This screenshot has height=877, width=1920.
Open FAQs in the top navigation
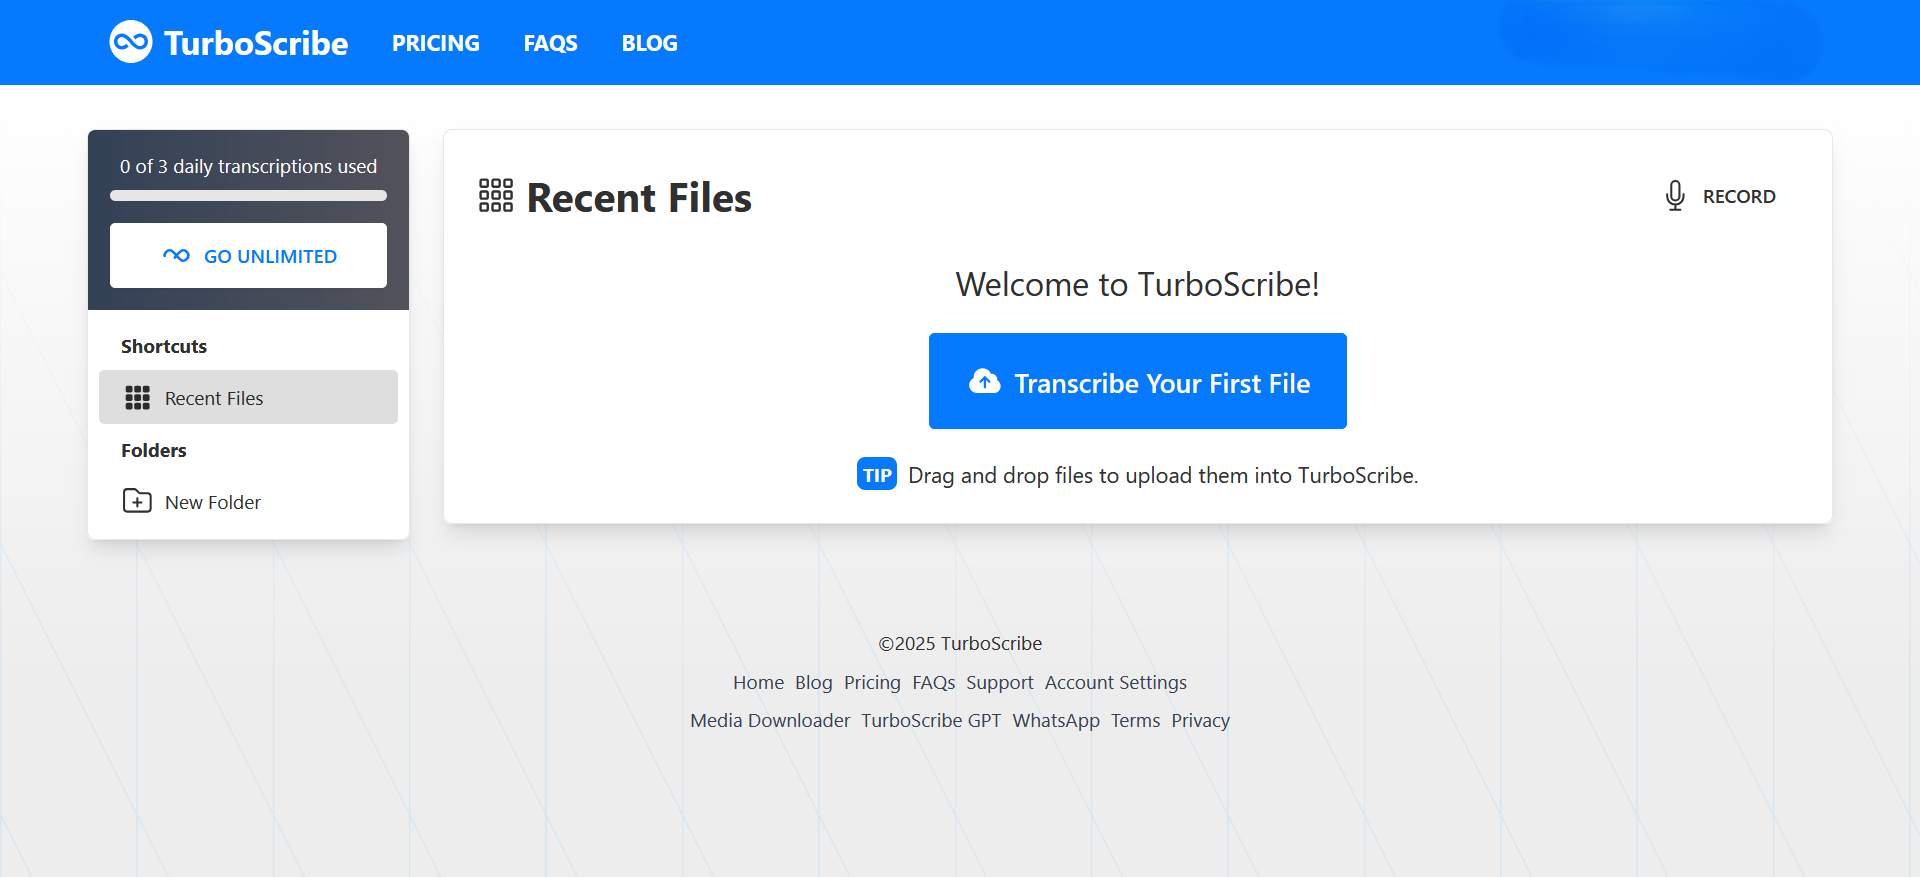point(550,43)
